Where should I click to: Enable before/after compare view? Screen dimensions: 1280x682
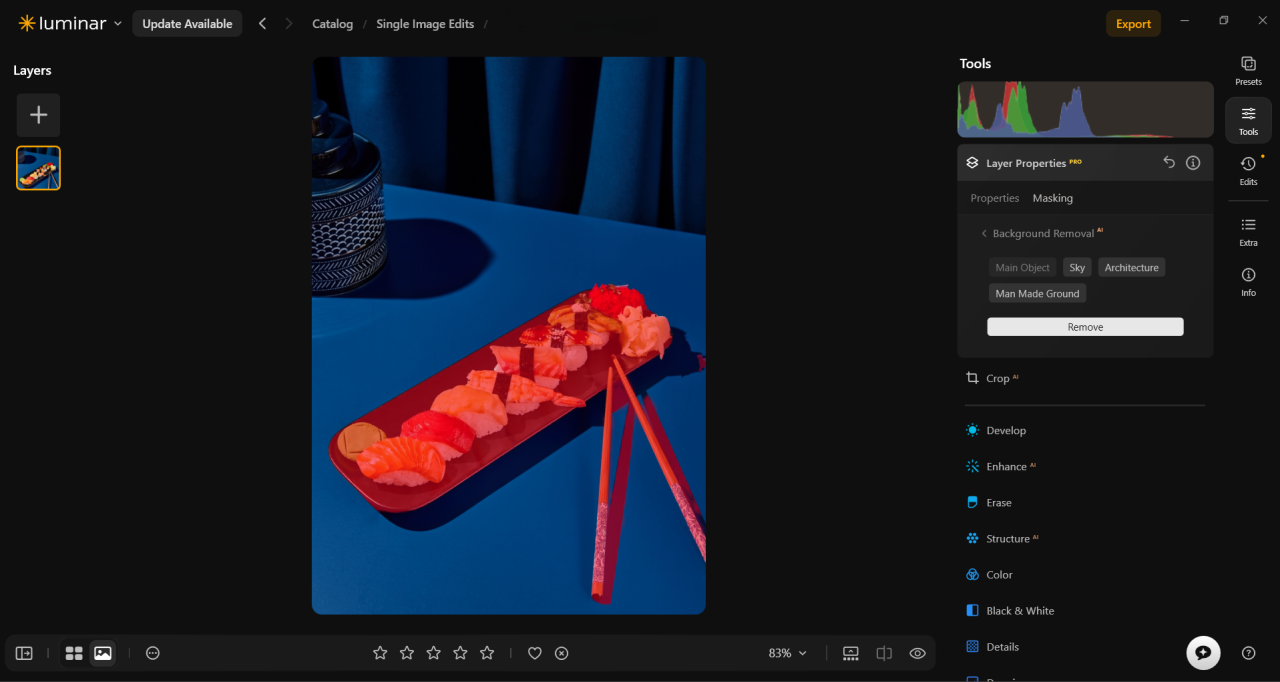(x=884, y=653)
